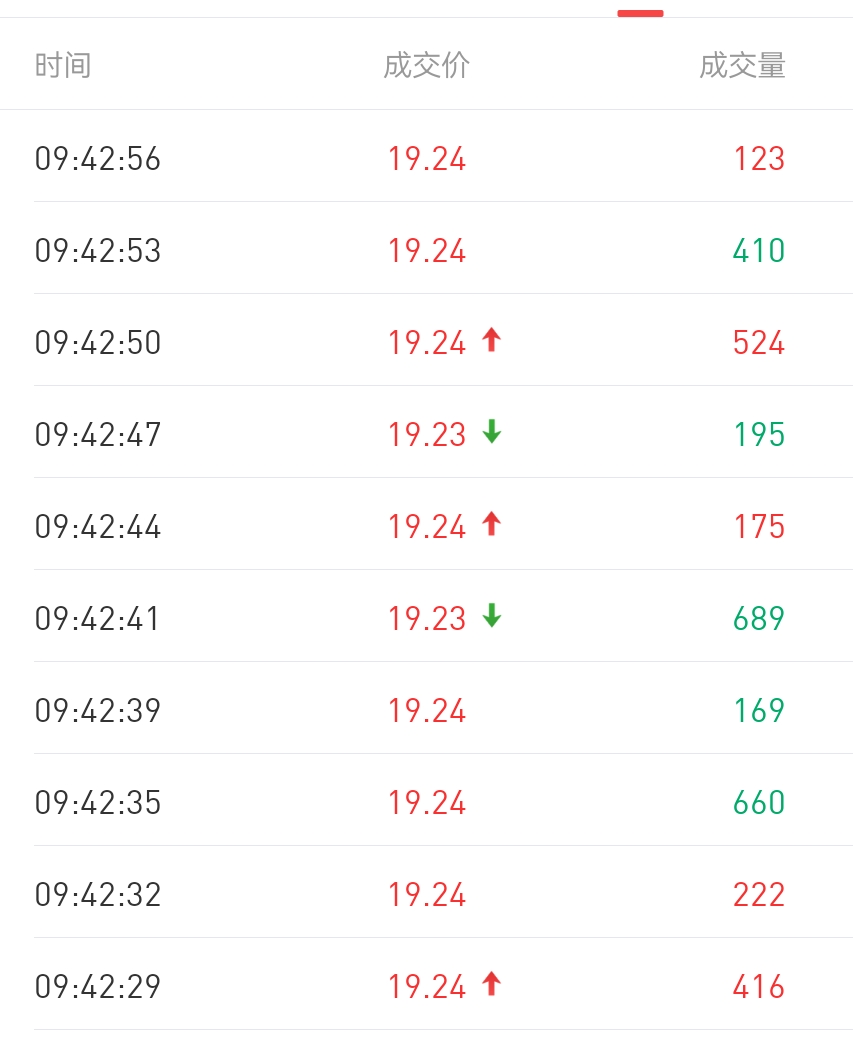This screenshot has width=853, height=1057.
Task: Click the green down arrow at 09:42:41
Action: coord(491,617)
